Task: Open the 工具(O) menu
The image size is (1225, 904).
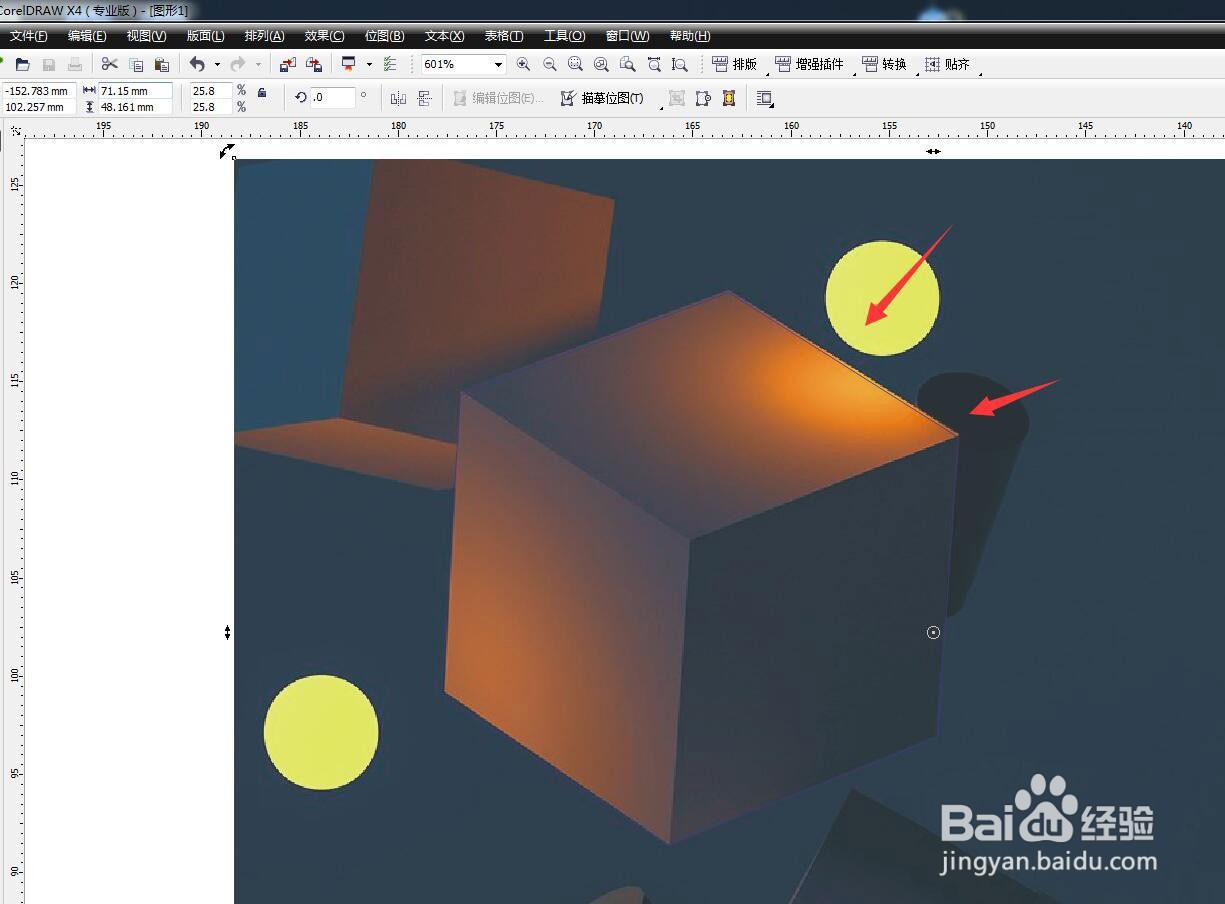Action: tap(564, 36)
